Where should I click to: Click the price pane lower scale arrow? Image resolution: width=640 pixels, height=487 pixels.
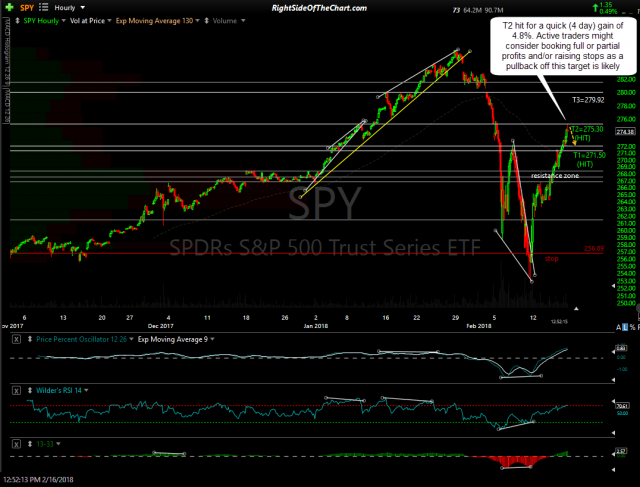click(x=613, y=286)
